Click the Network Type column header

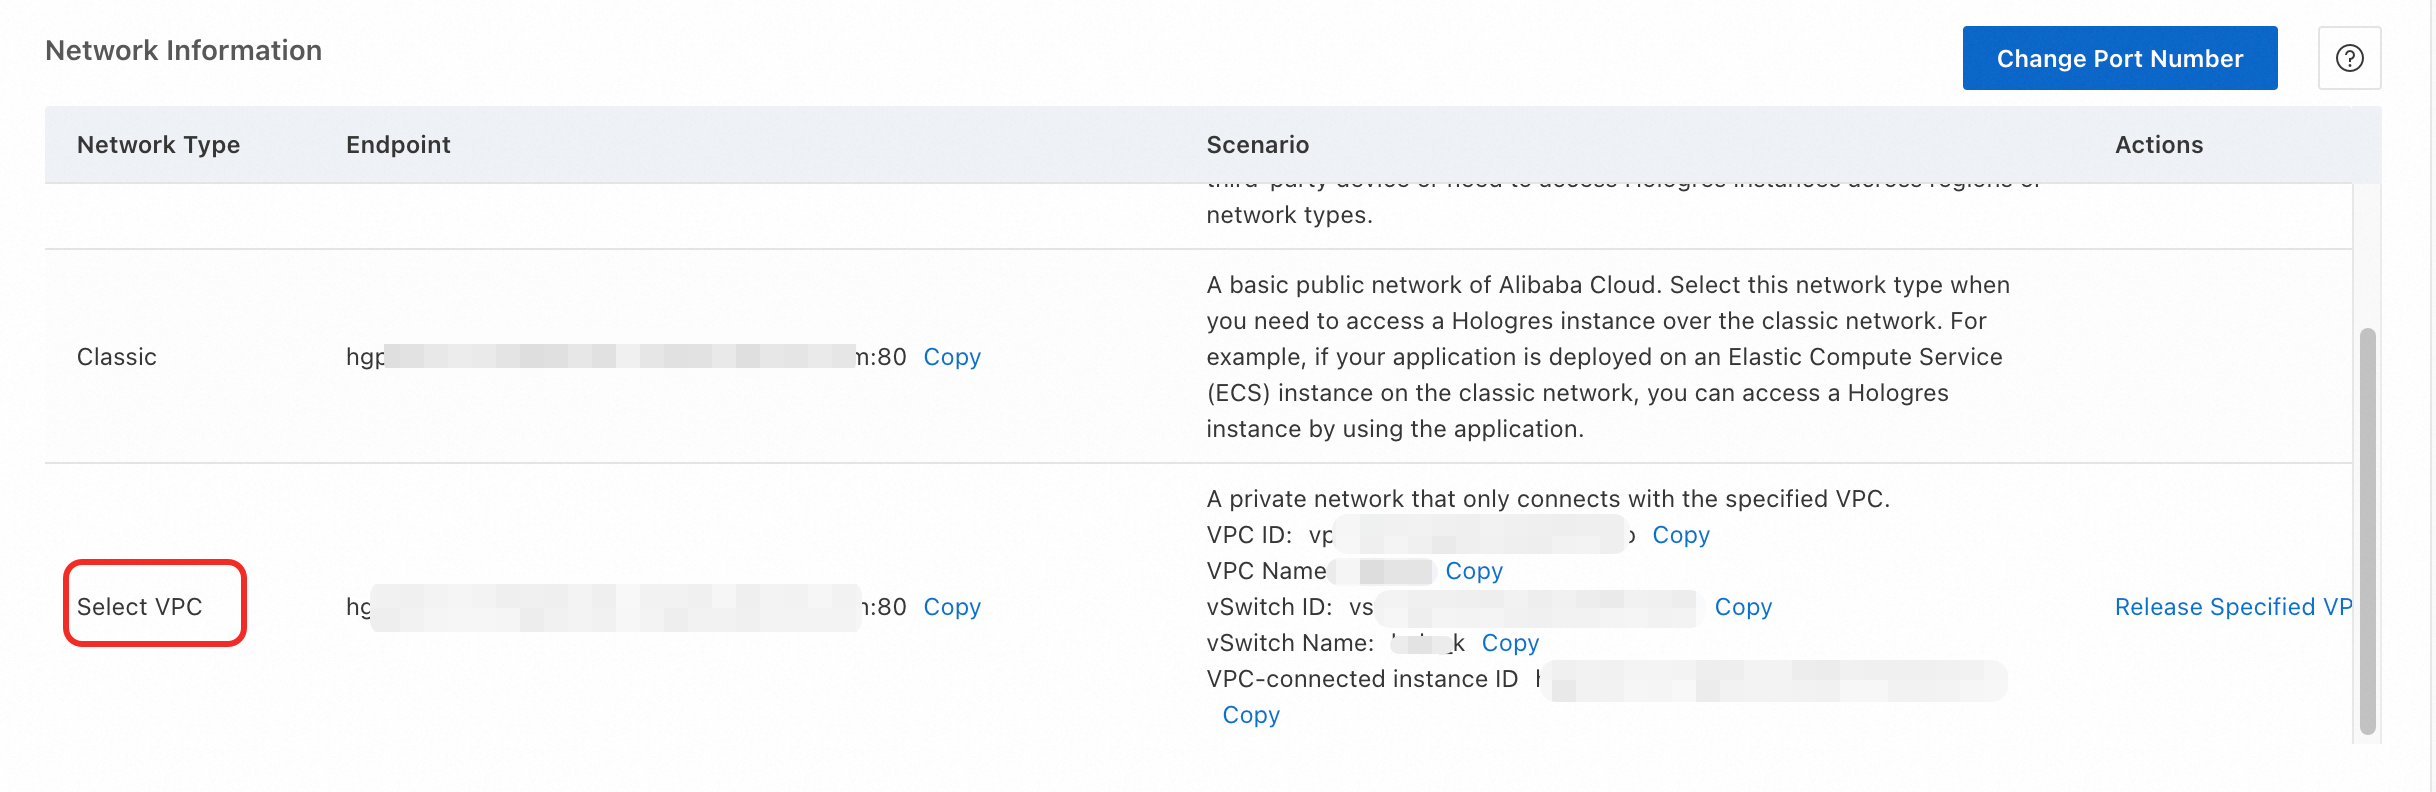coord(158,145)
